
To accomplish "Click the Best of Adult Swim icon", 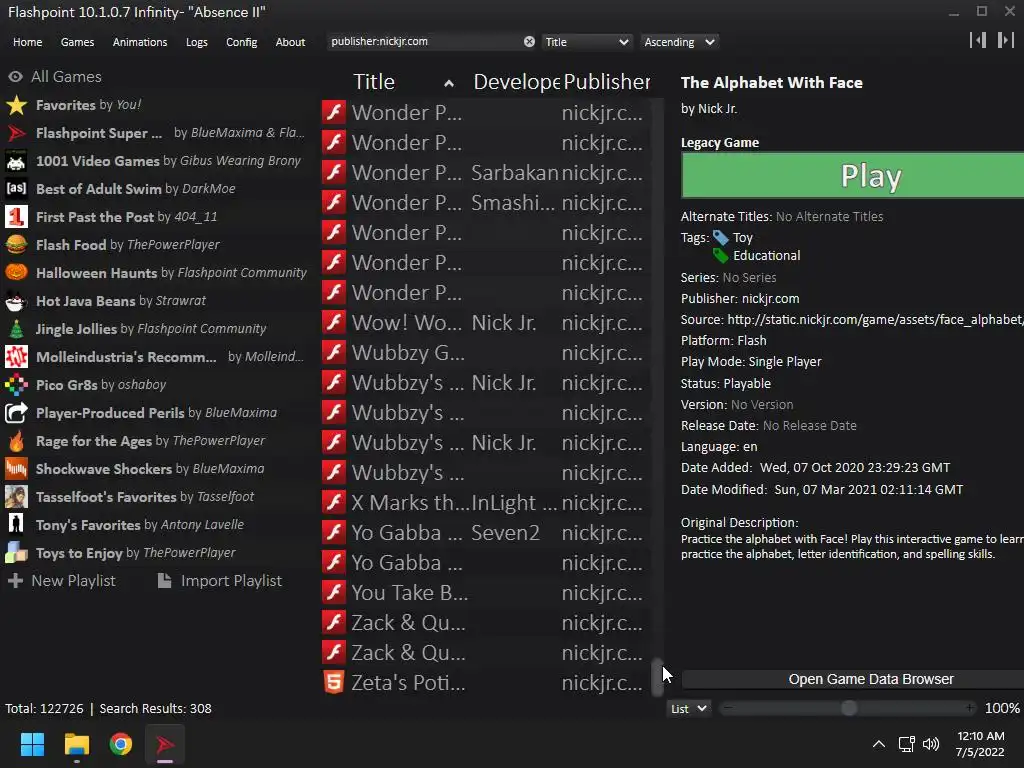I will (x=16, y=189).
